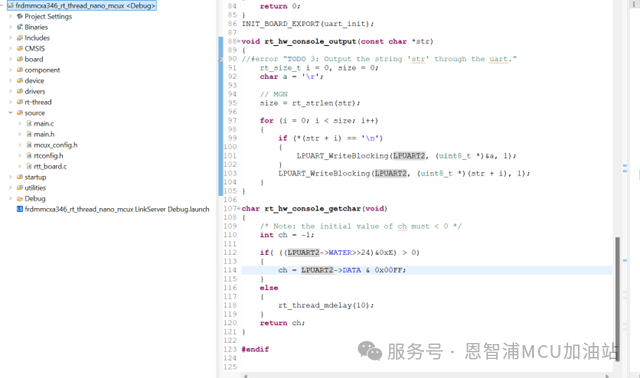Click the Binaries icon
The image size is (640, 378).
[20, 27]
